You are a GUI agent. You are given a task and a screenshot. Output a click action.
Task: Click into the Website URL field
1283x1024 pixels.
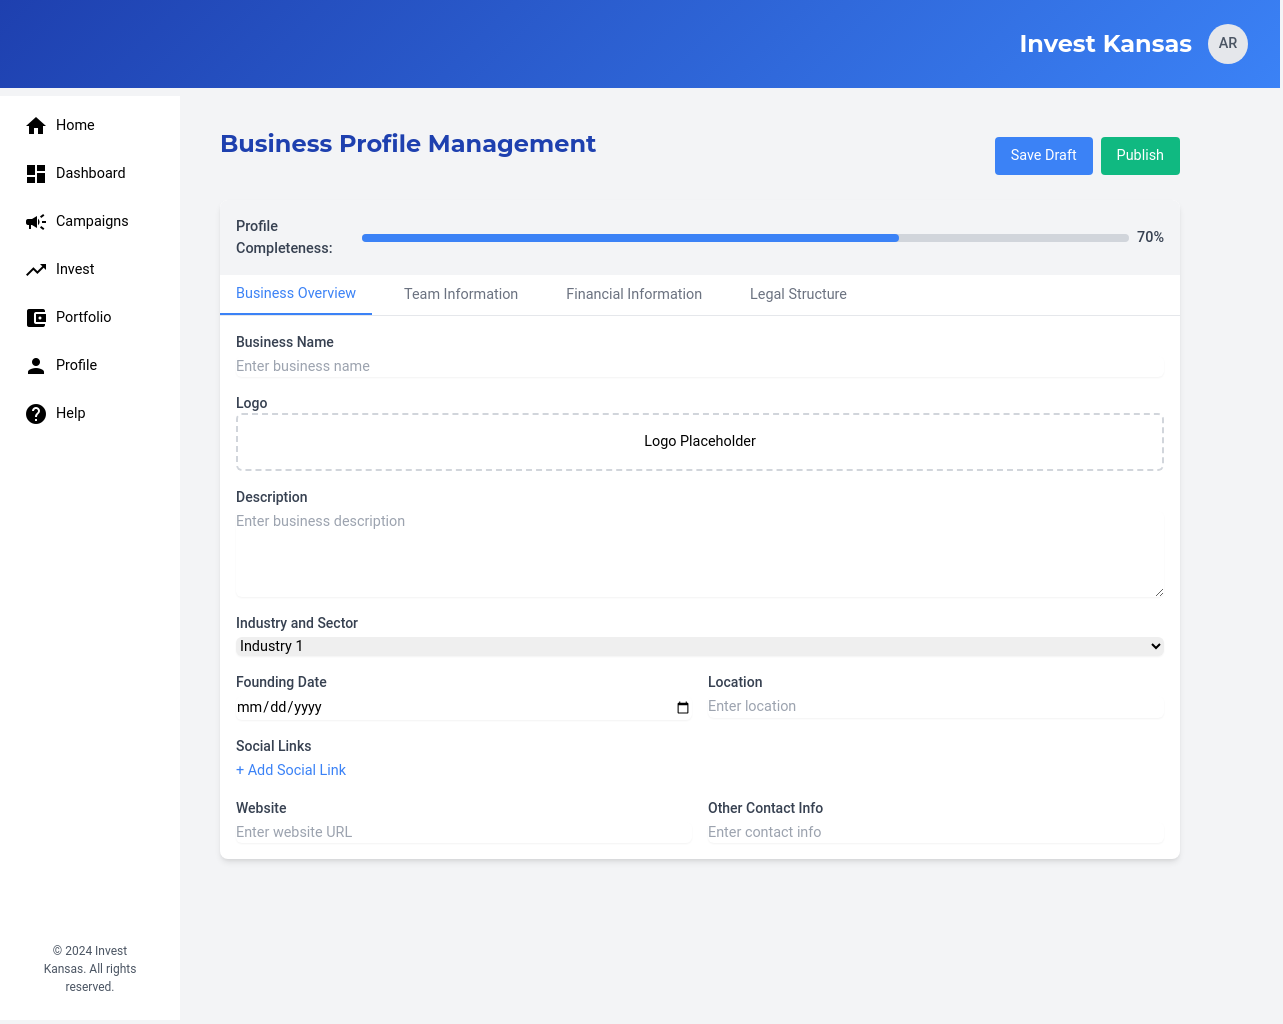463,832
